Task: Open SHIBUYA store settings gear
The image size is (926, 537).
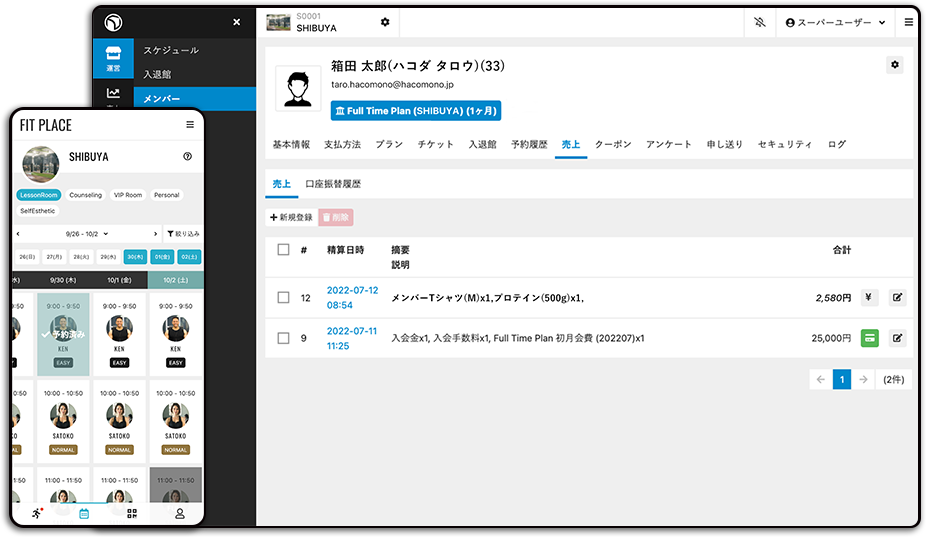Action: (x=385, y=22)
